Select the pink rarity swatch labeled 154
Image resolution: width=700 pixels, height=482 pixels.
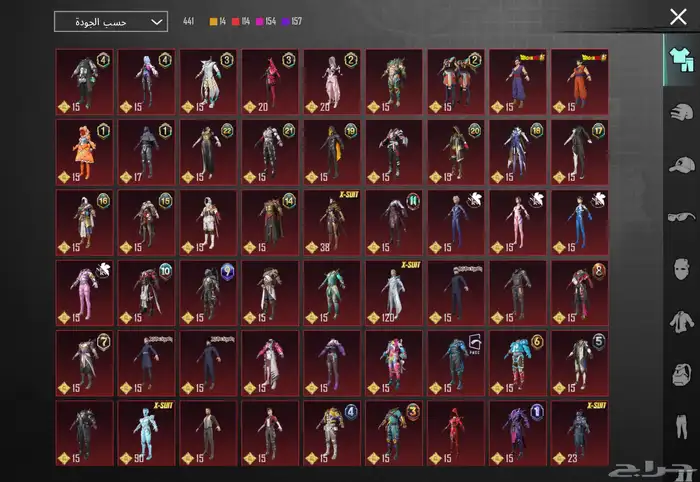pyautogui.click(x=264, y=21)
